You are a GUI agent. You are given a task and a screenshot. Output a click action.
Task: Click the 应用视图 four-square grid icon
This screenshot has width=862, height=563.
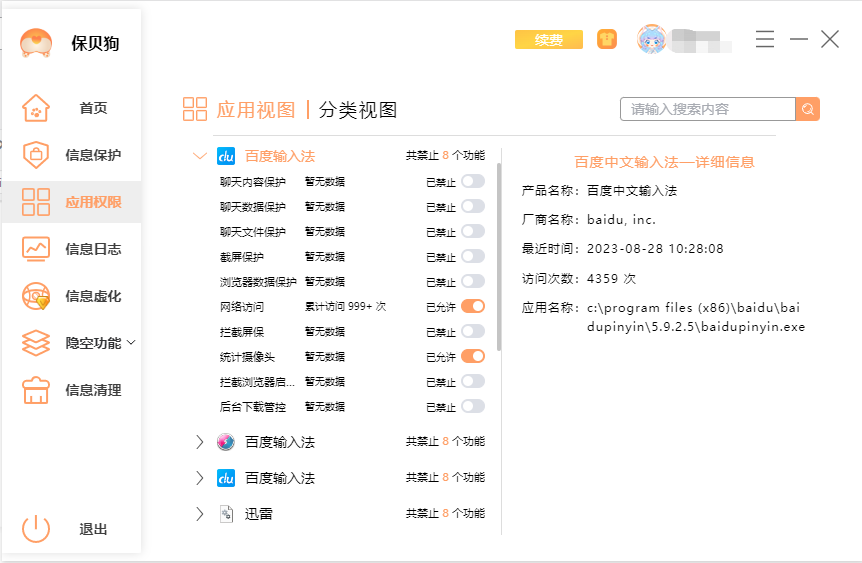195,109
